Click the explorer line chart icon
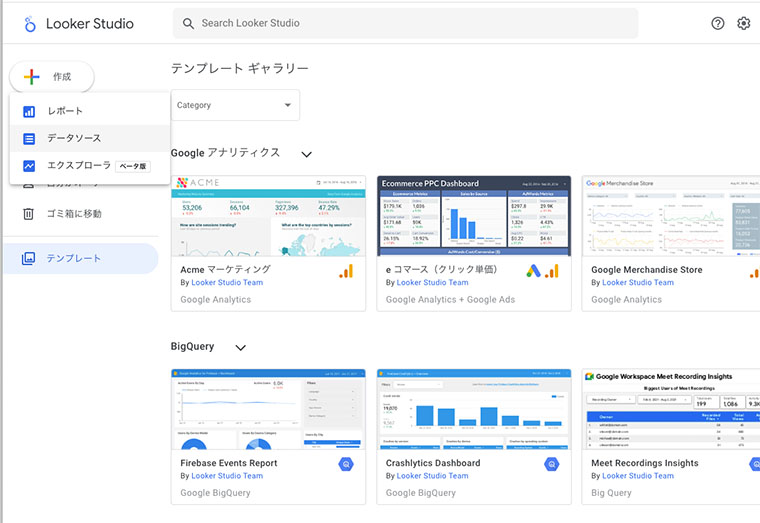The image size is (760, 523). tap(29, 166)
